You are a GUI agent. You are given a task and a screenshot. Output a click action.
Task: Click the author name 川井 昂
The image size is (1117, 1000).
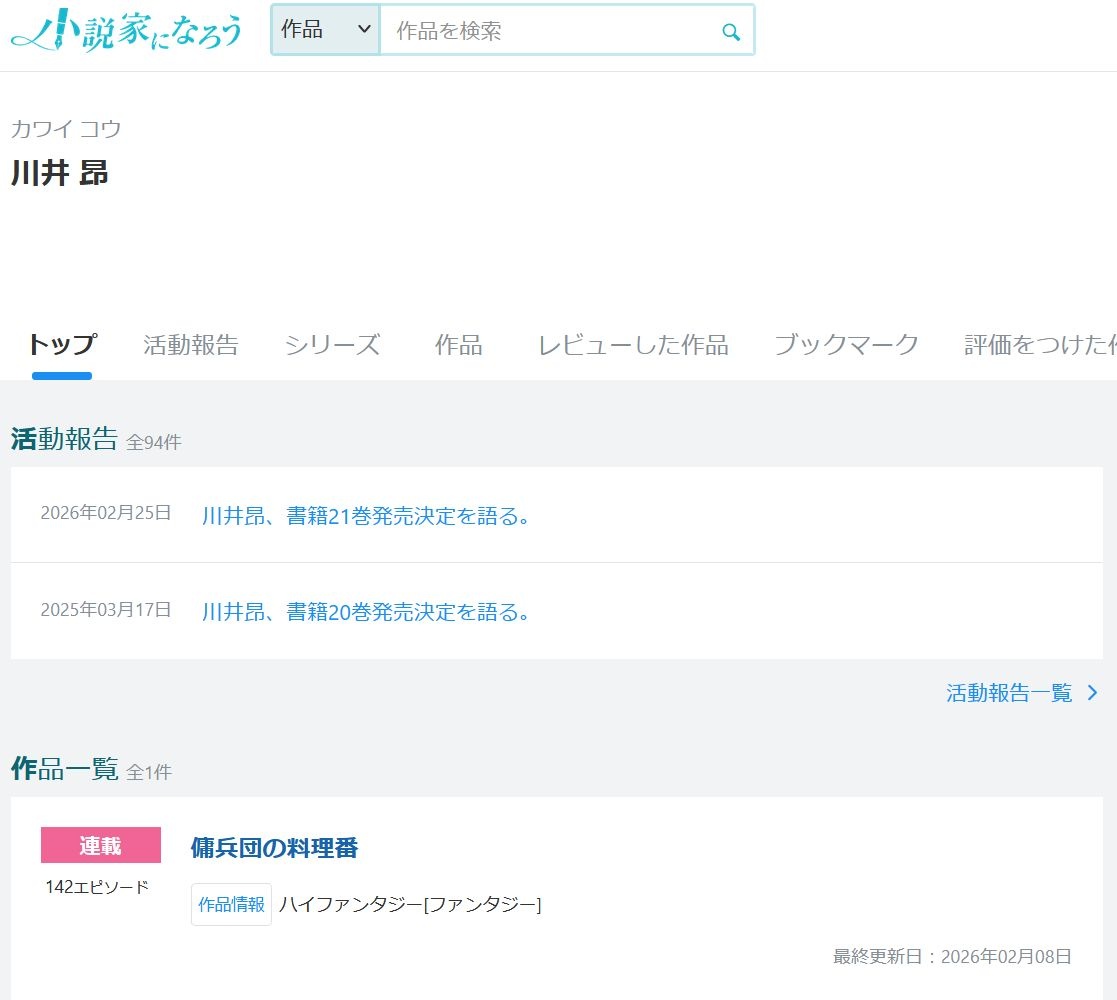[60, 173]
